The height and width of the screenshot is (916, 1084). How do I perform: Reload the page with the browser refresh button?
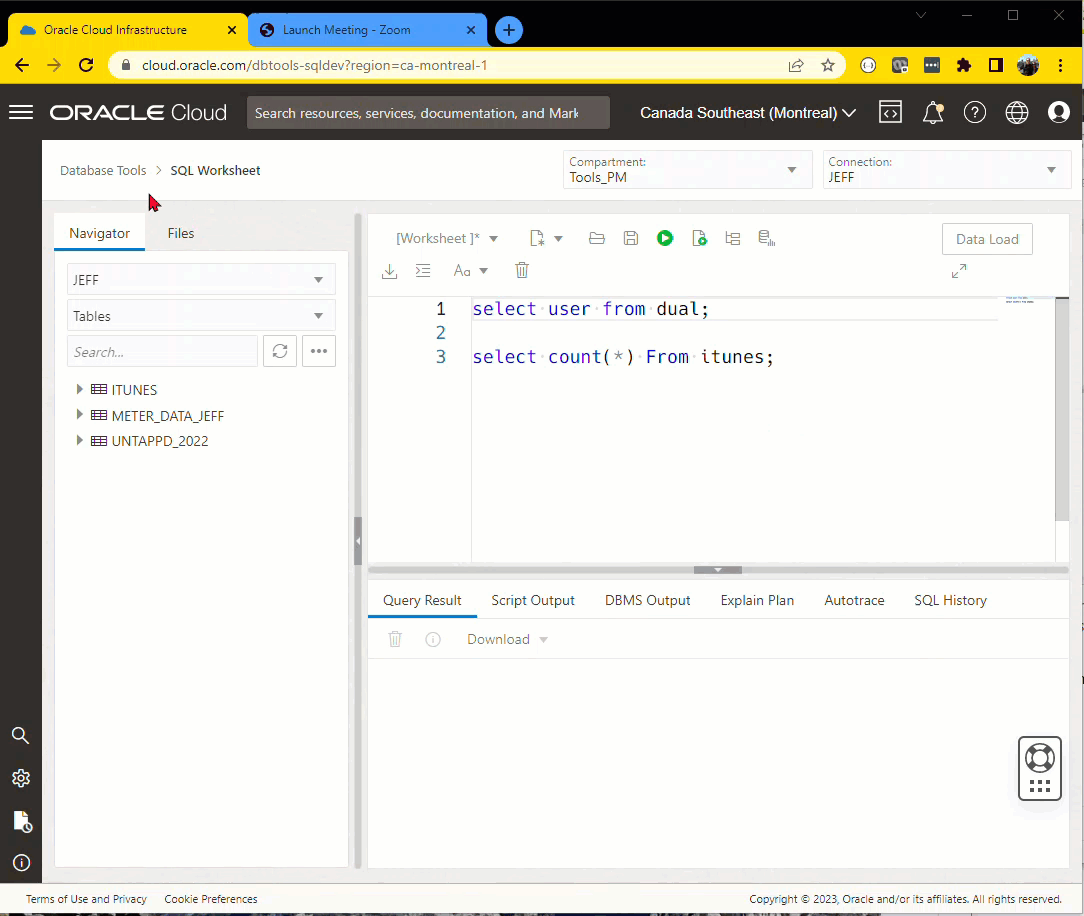click(86, 65)
